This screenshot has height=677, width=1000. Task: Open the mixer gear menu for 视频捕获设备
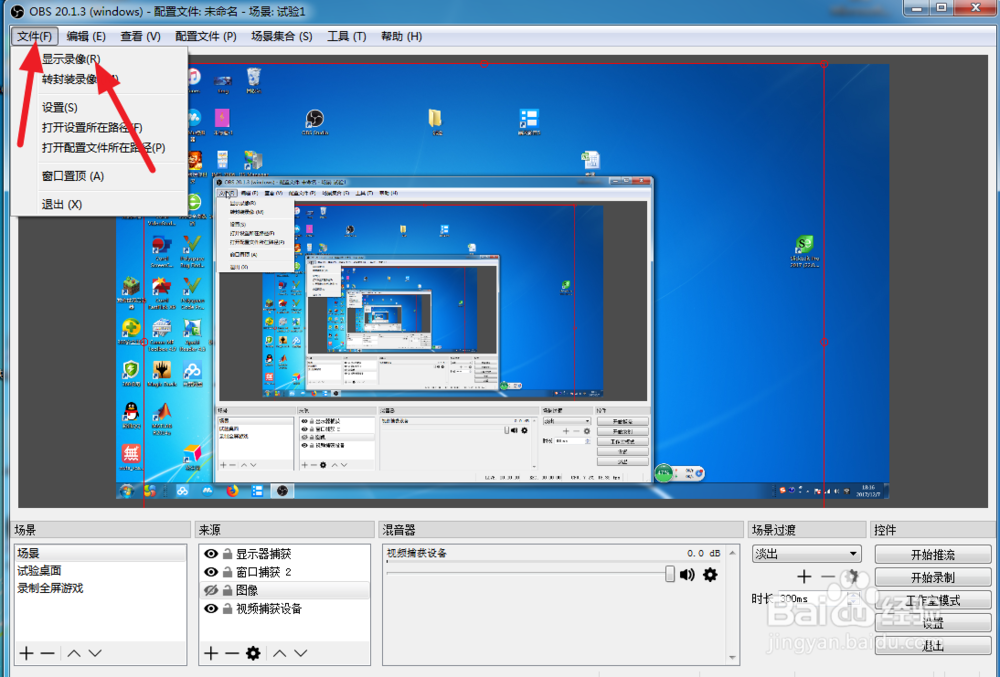[x=710, y=574]
